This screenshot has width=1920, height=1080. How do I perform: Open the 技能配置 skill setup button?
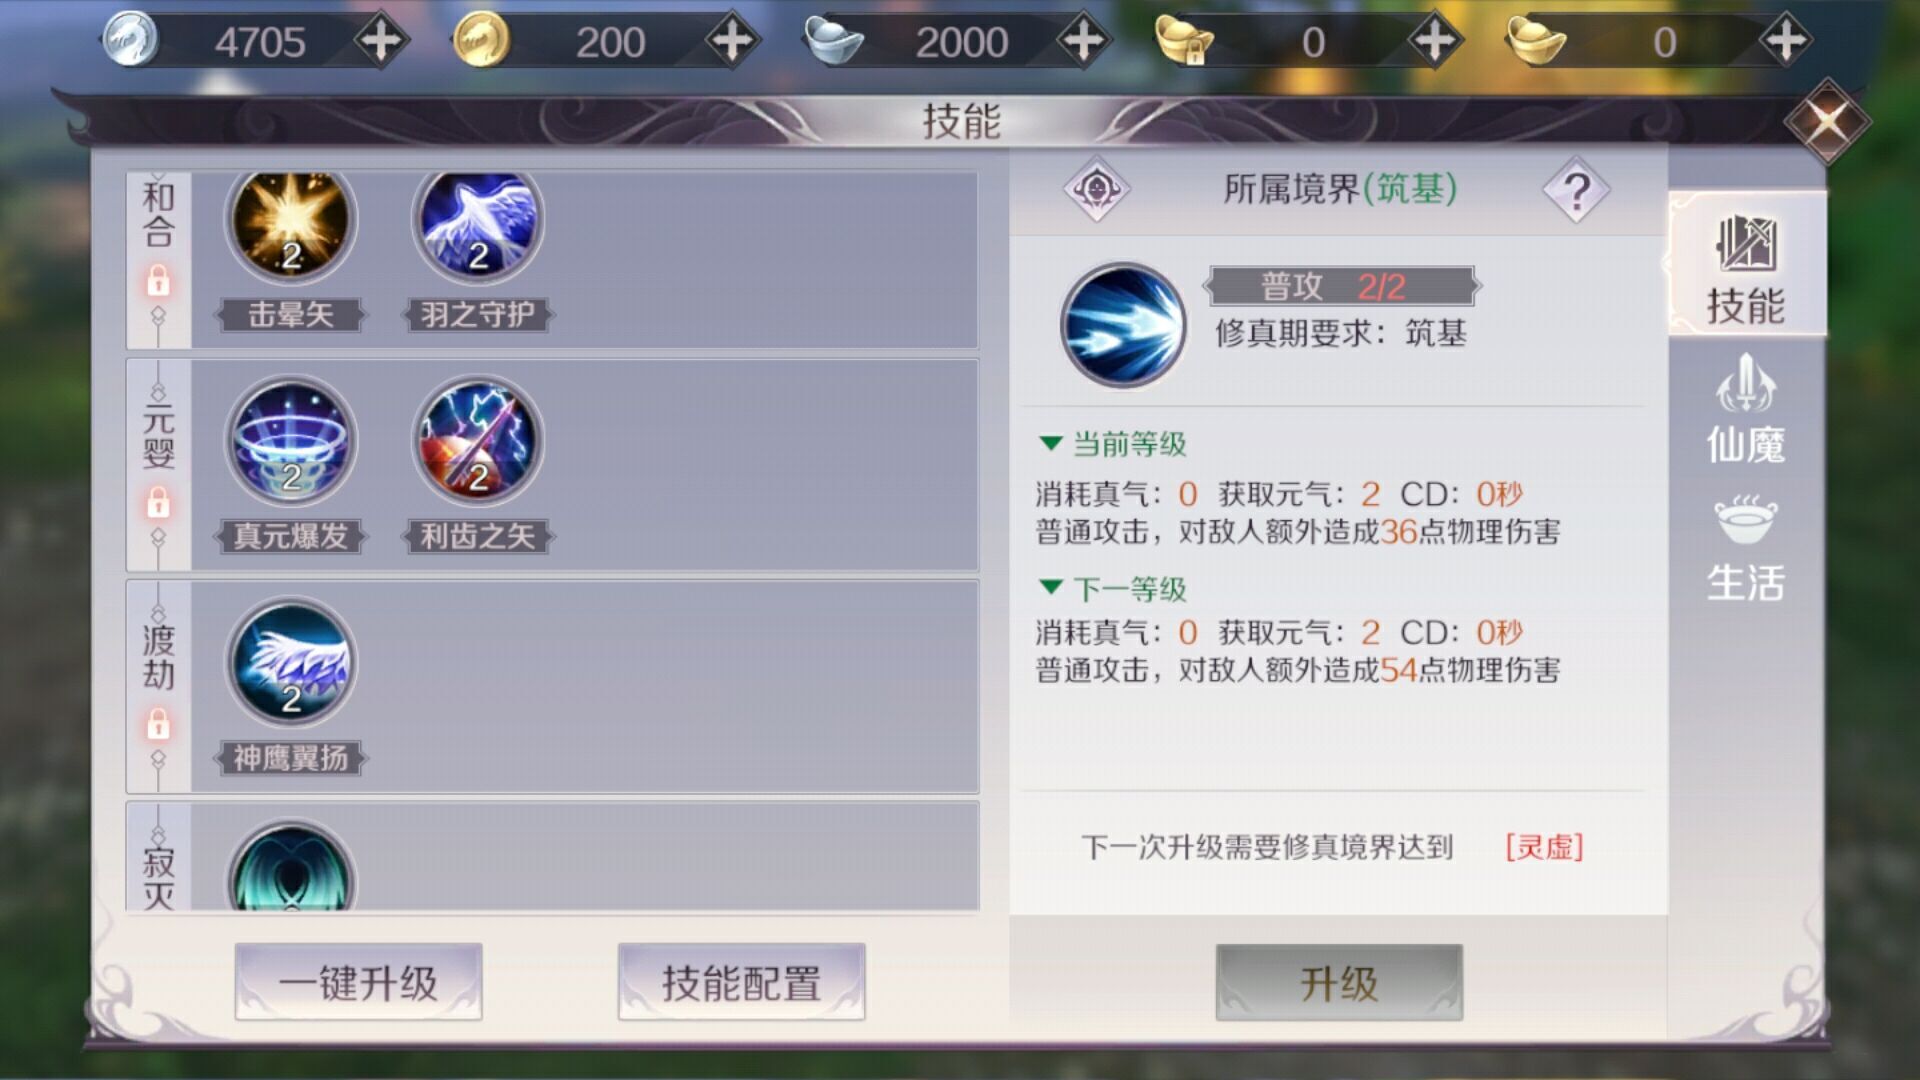coord(741,982)
